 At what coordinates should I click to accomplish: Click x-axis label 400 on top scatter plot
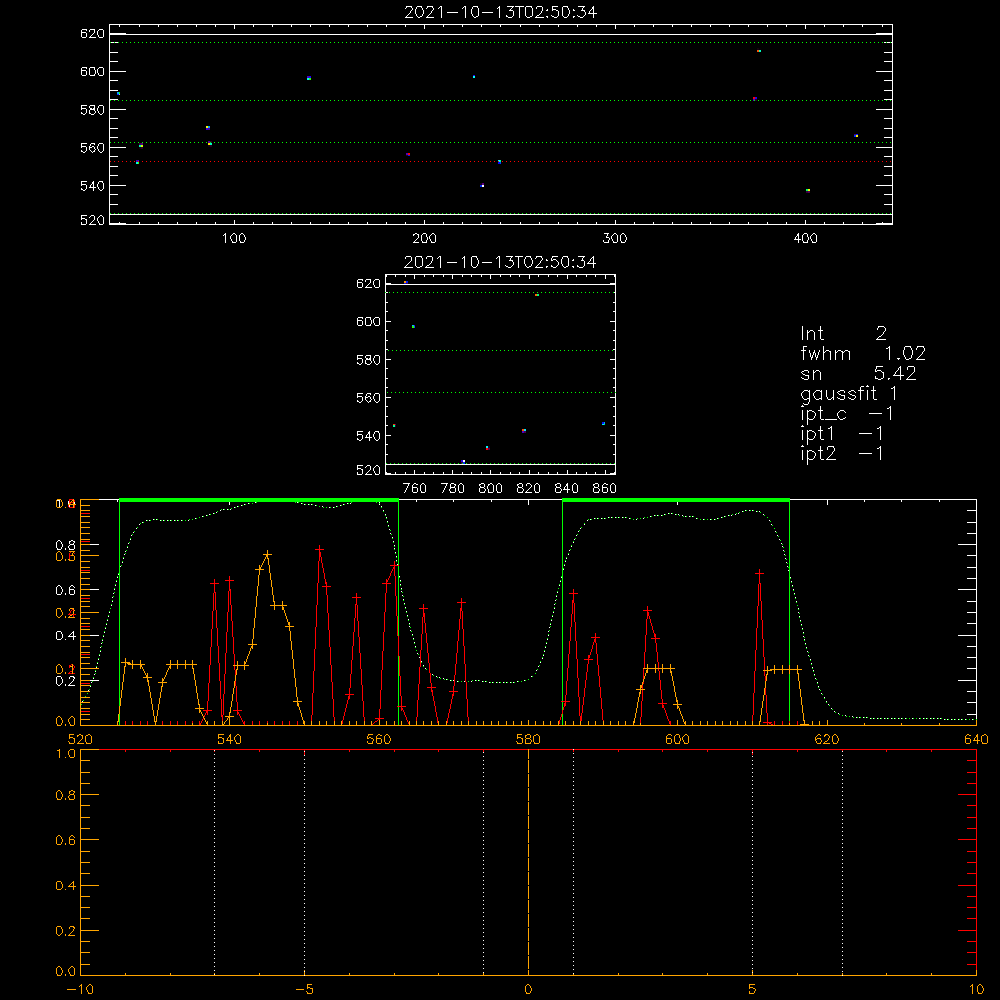coord(805,239)
